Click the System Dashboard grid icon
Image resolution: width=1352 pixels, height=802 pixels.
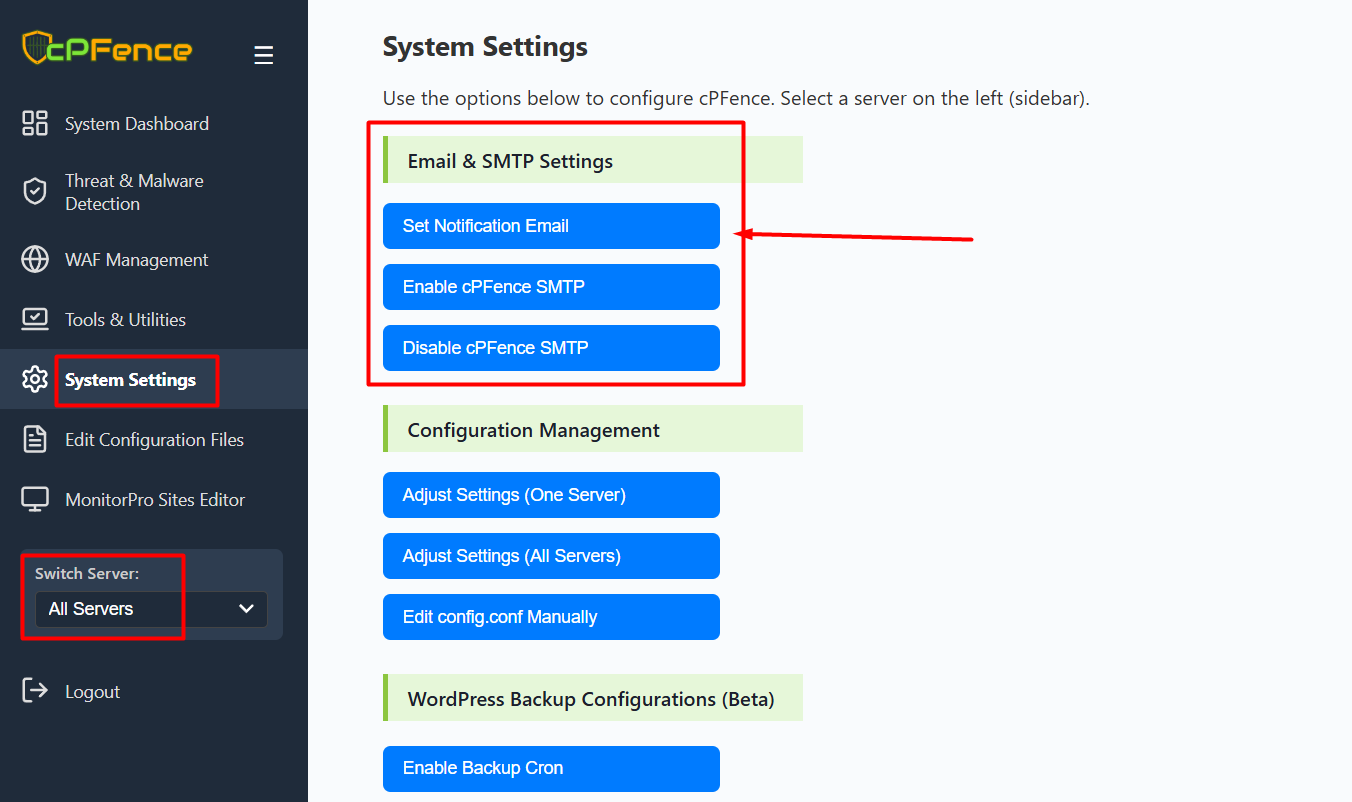click(35, 124)
